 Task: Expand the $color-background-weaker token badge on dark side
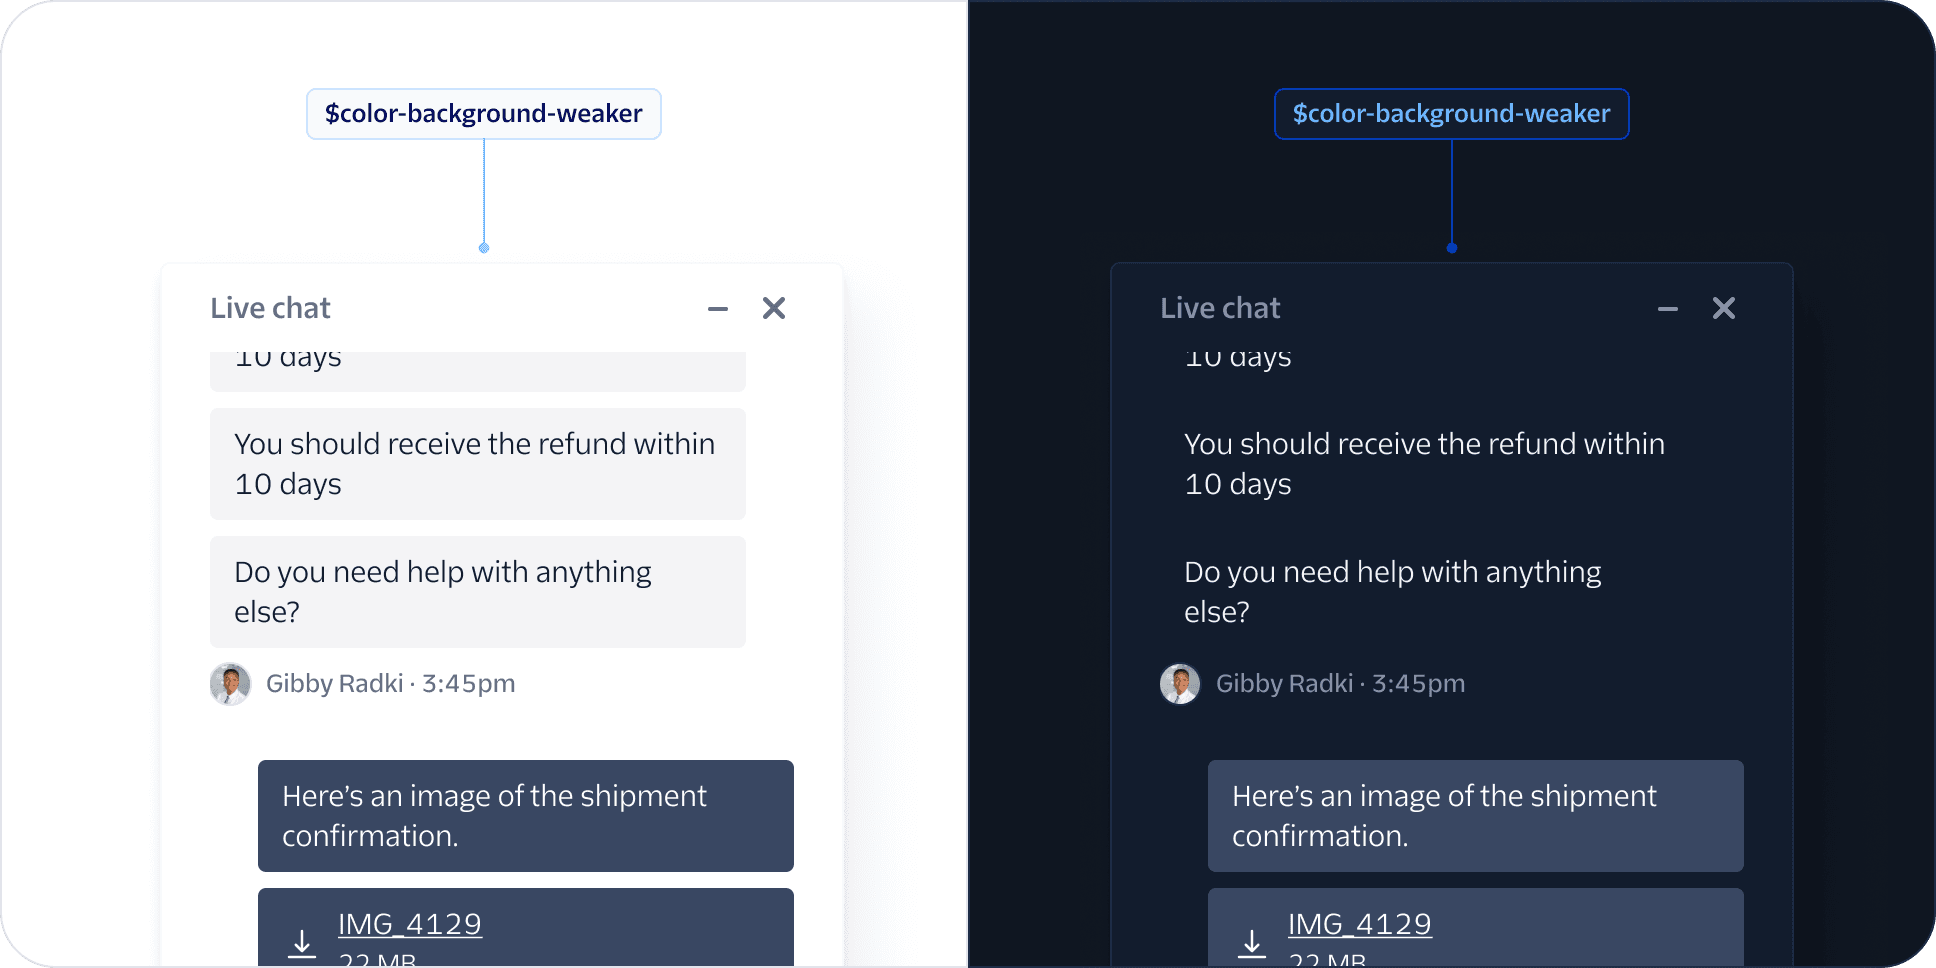pyautogui.click(x=1451, y=114)
